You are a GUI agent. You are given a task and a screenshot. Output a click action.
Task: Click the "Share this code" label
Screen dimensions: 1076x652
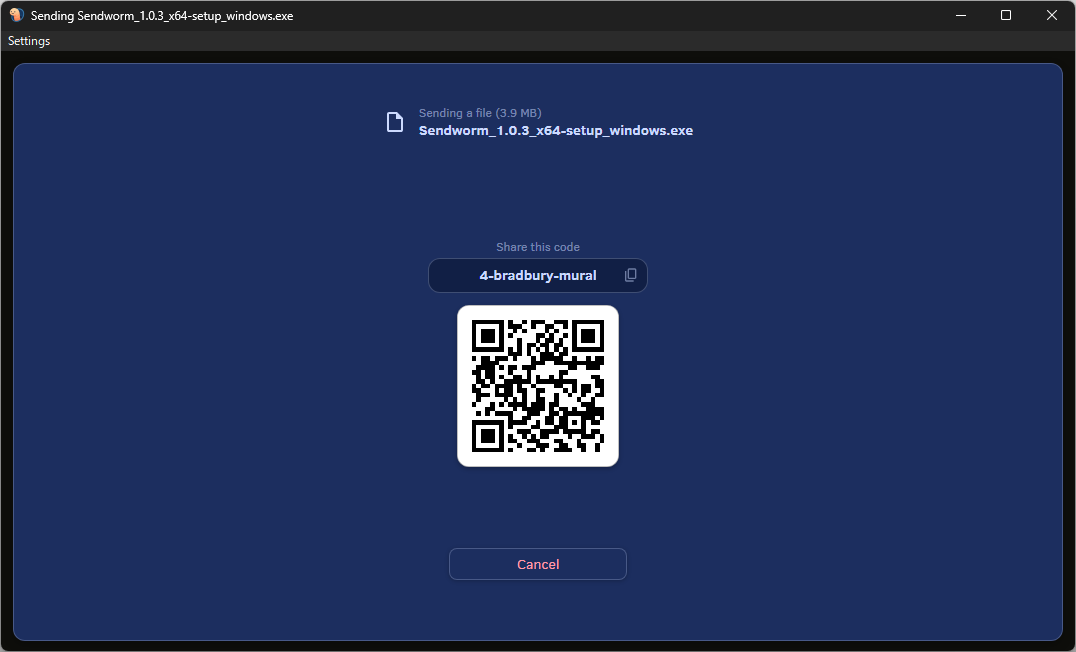538,247
